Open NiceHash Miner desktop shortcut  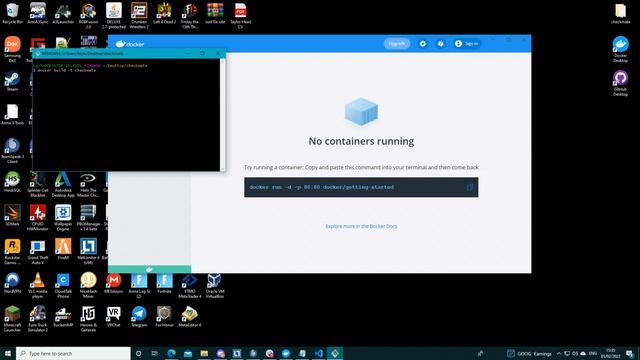[88, 286]
